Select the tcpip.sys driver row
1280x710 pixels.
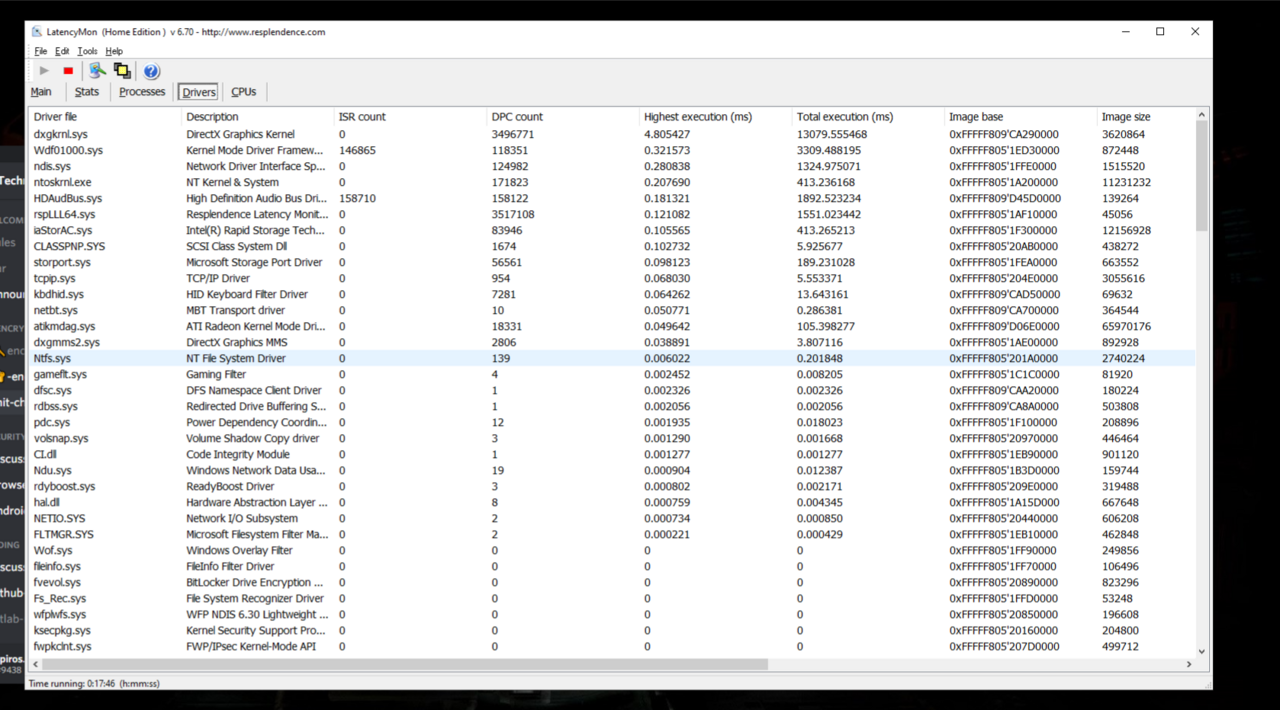coord(612,278)
